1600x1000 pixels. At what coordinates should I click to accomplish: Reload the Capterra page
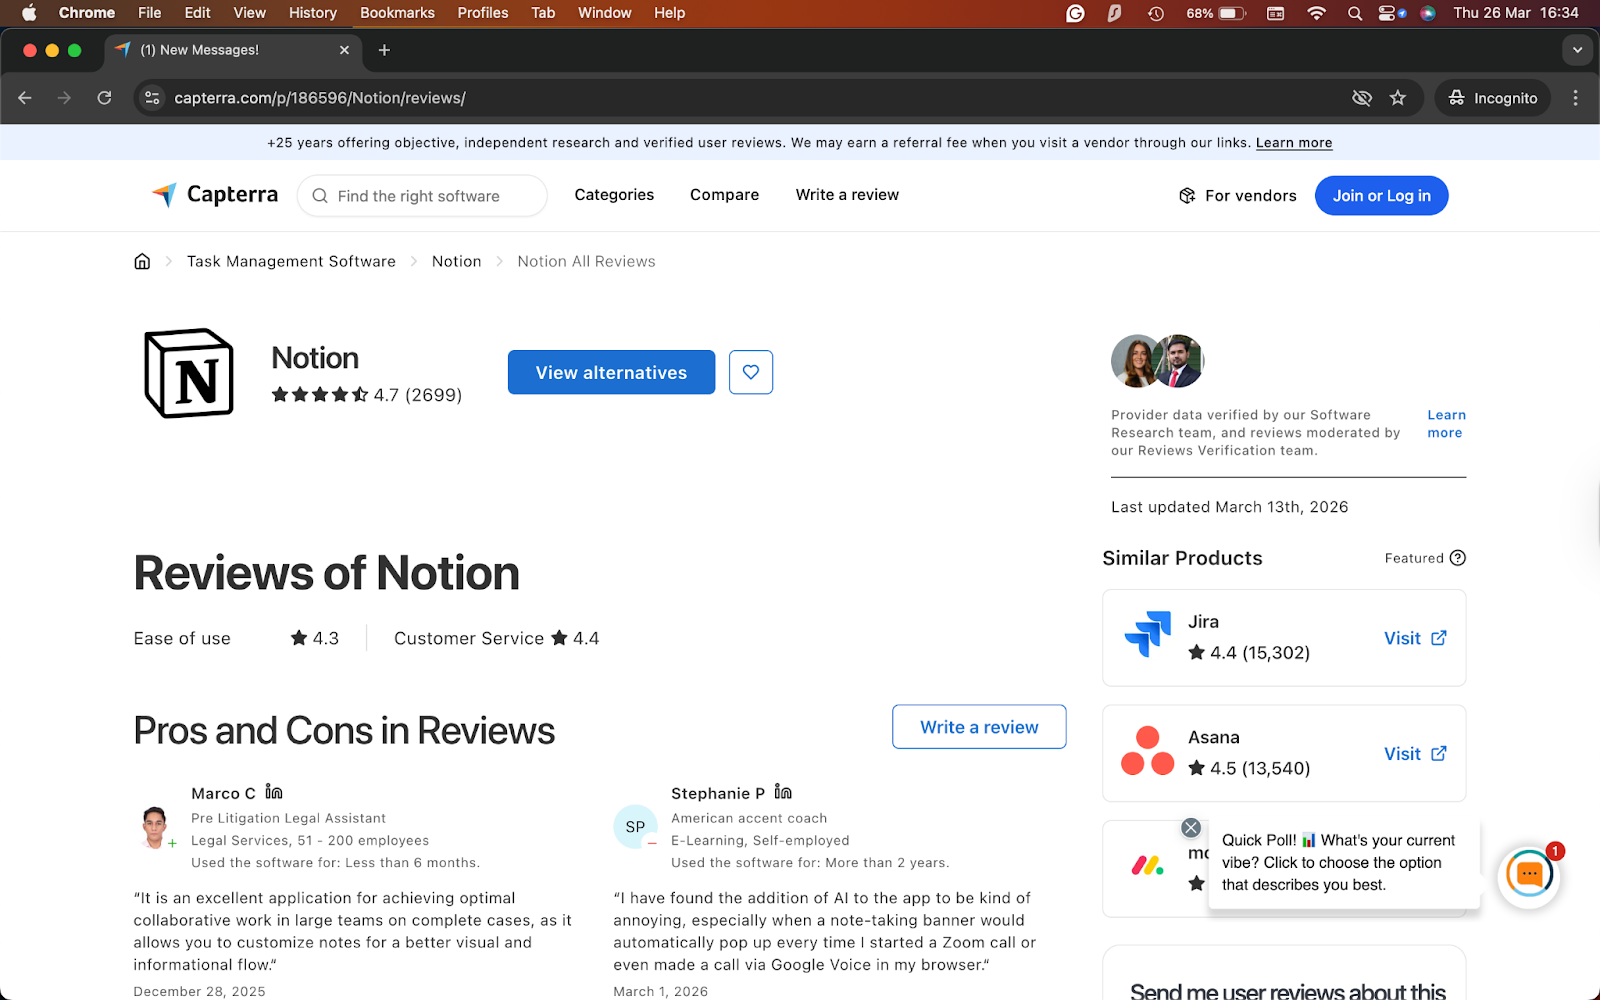tap(104, 98)
